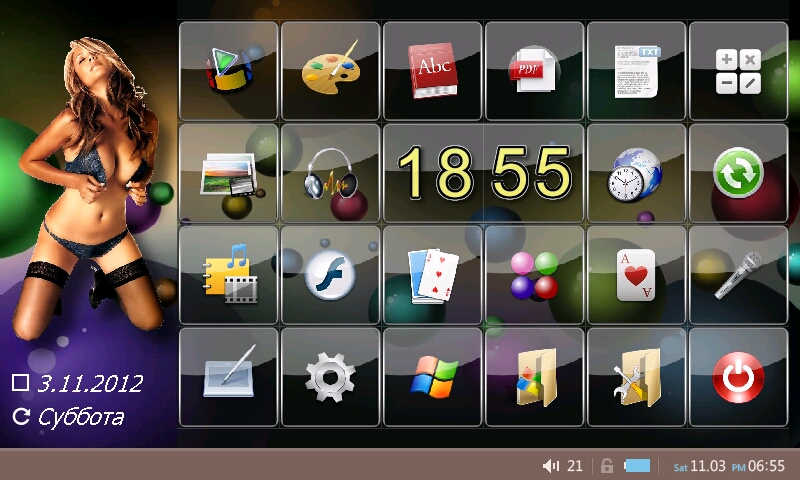Click the volume level 21
Image resolution: width=800 pixels, height=480 pixels.
click(574, 466)
